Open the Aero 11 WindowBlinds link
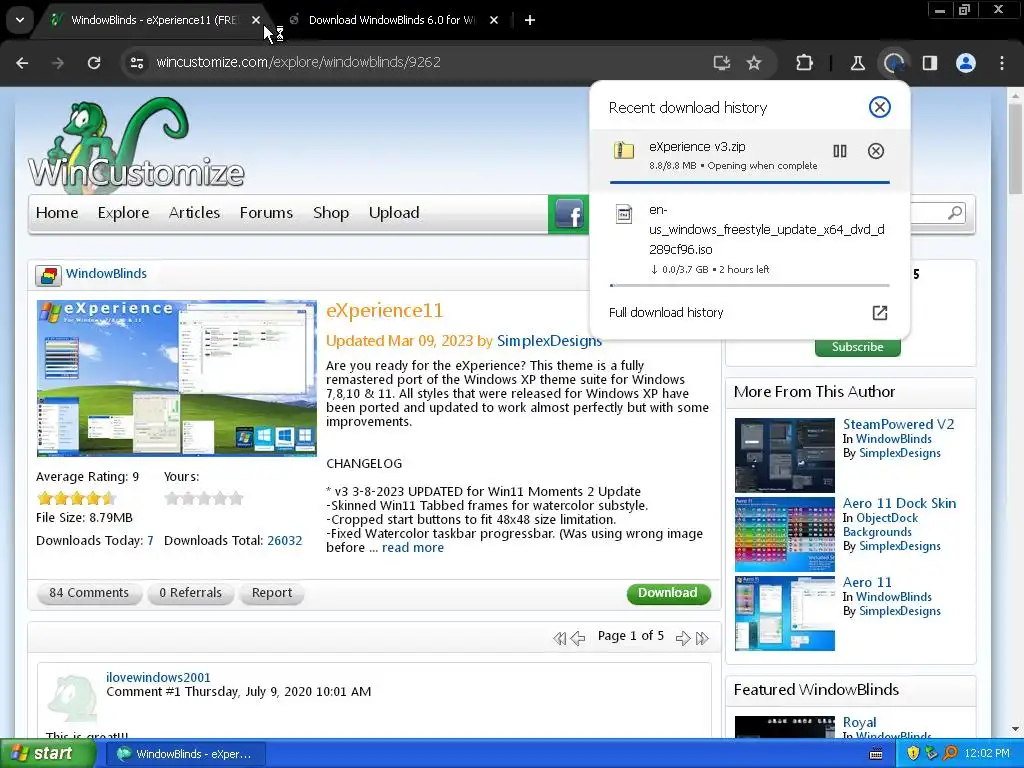Viewport: 1024px width, 768px height. point(867,583)
